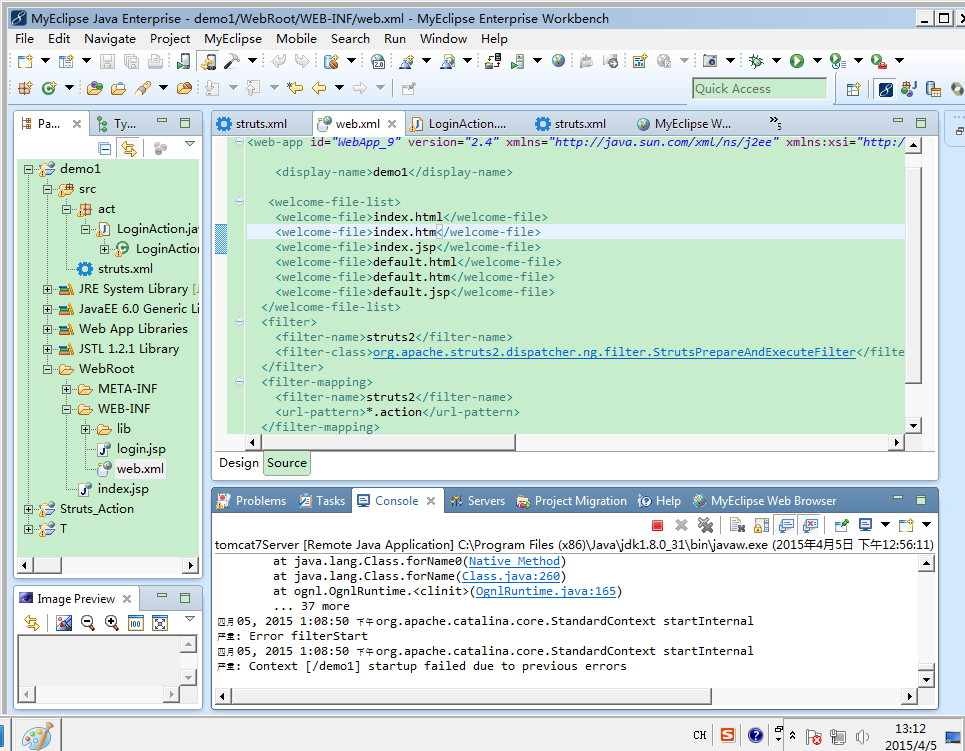Switch to the Servers tab

478,501
